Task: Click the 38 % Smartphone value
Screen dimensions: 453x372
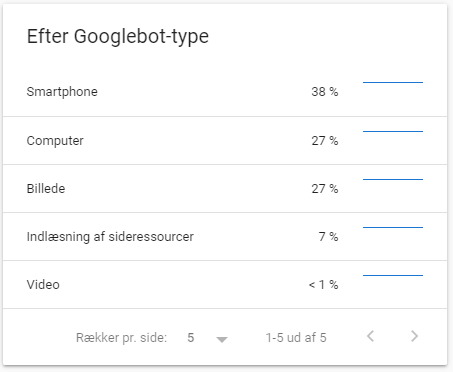Action: pyautogui.click(x=325, y=92)
